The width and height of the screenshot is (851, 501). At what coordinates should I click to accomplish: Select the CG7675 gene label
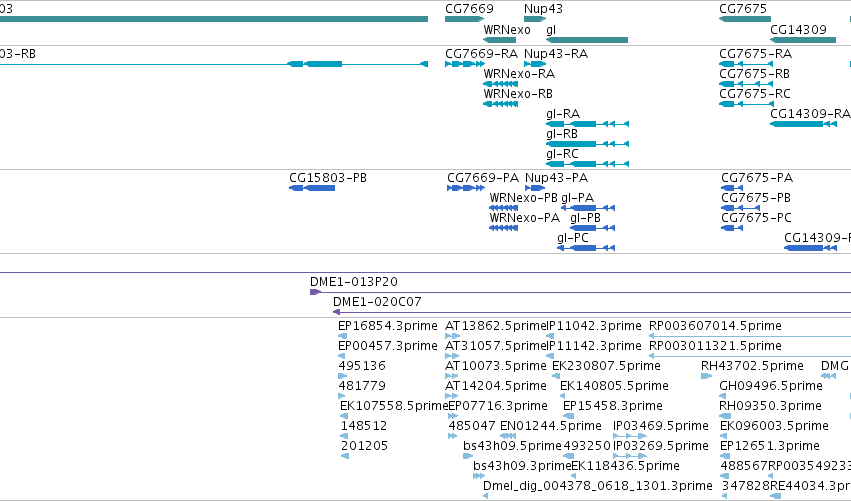pos(743,9)
